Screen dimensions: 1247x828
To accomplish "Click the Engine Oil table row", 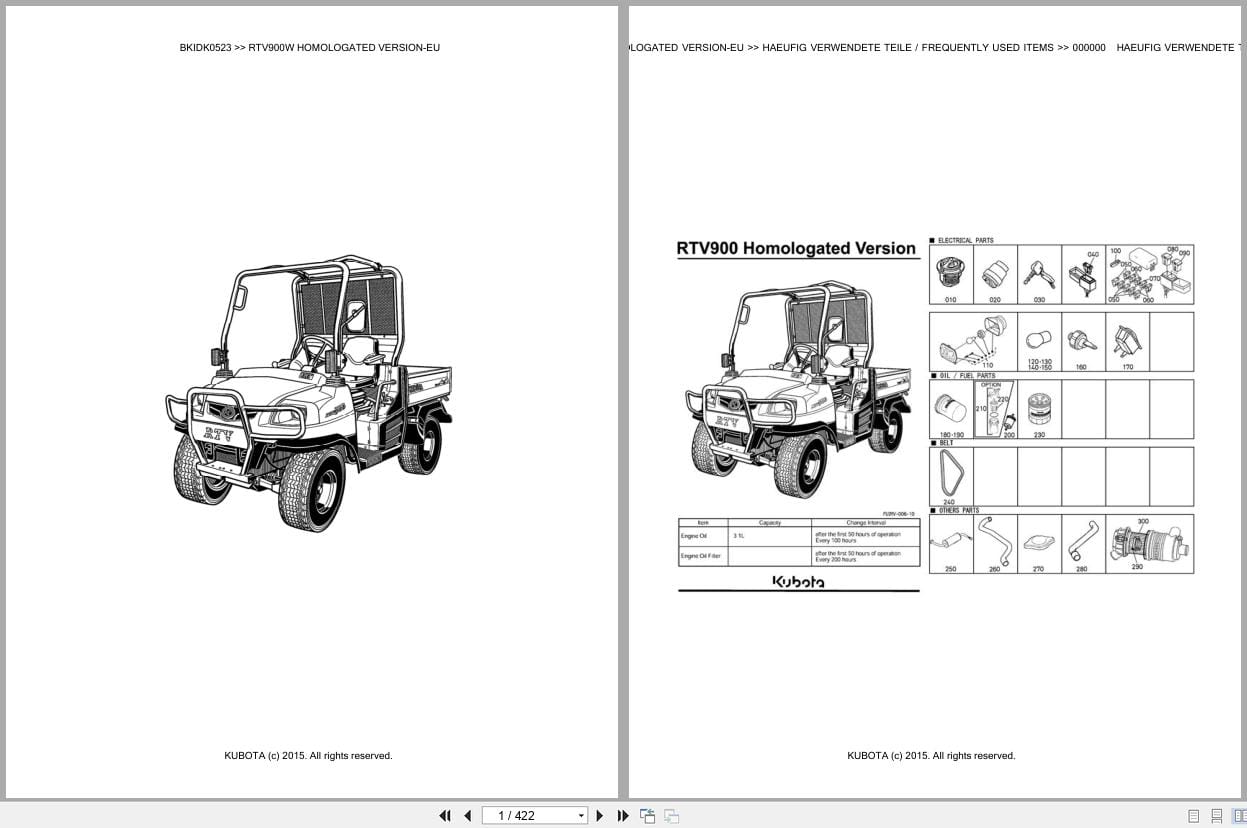I will 798,537.
